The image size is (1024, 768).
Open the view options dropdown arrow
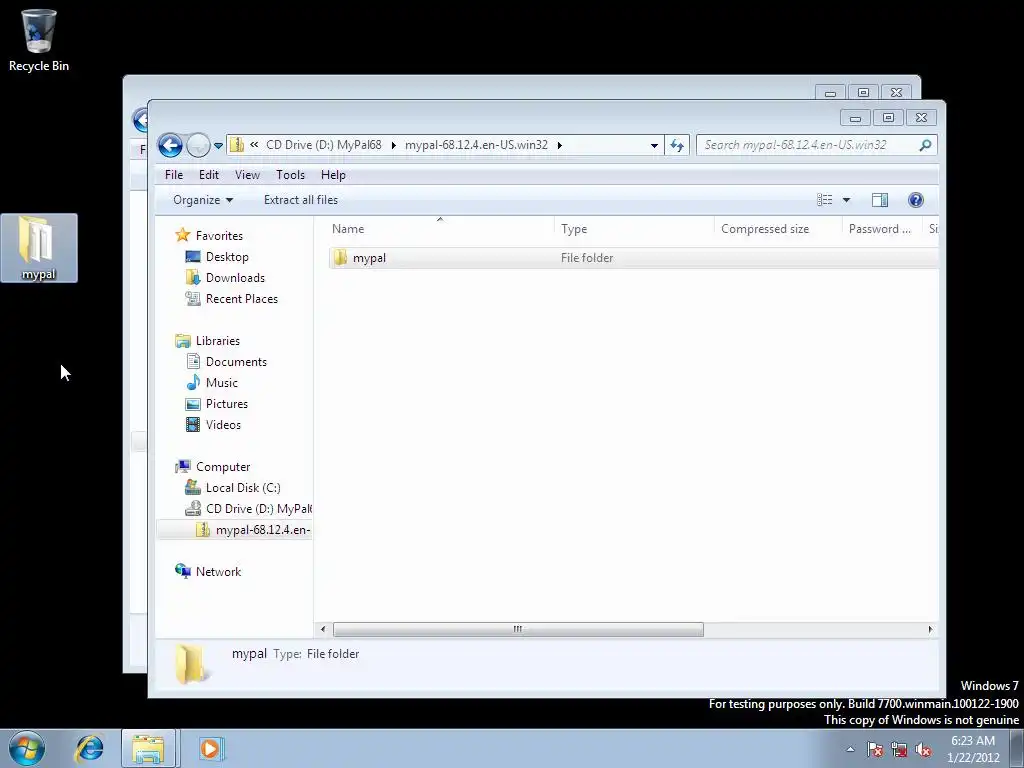point(846,200)
